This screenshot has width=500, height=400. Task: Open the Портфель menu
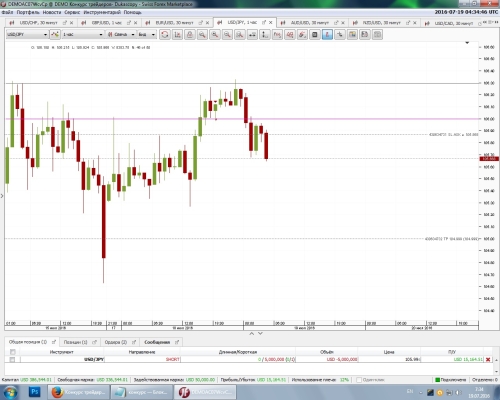28,12
